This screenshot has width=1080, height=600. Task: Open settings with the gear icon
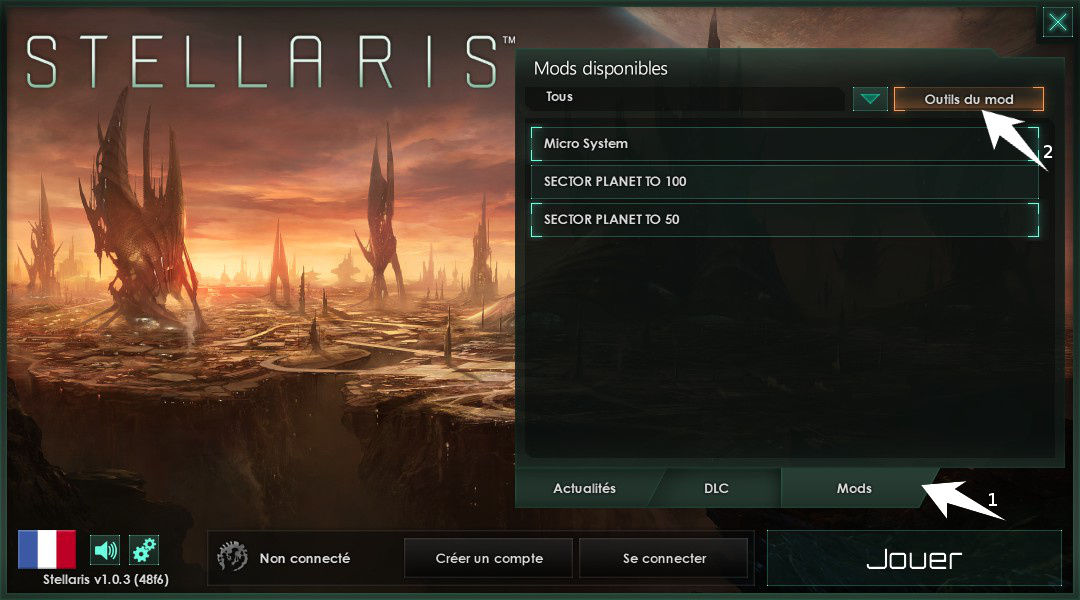(x=144, y=550)
